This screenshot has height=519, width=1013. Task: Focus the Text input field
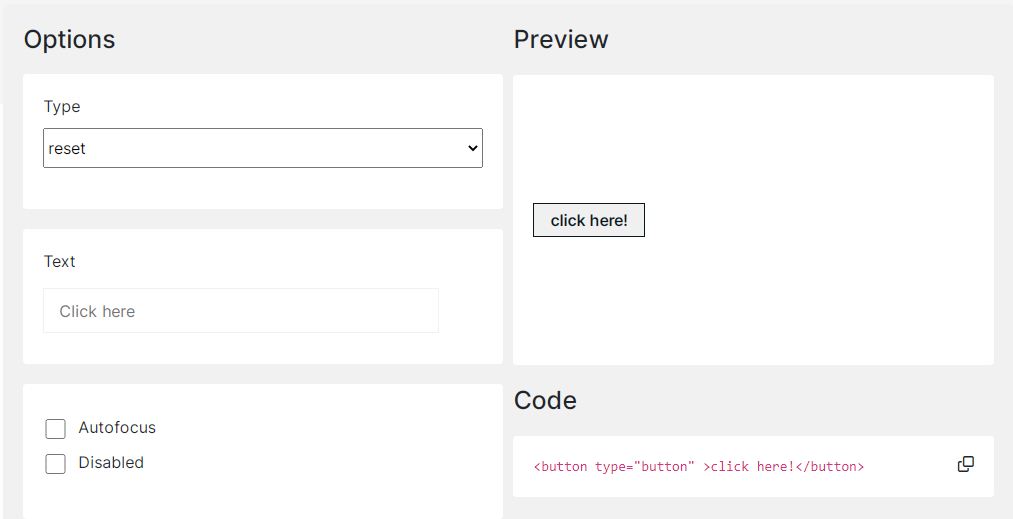pyautogui.click(x=241, y=311)
